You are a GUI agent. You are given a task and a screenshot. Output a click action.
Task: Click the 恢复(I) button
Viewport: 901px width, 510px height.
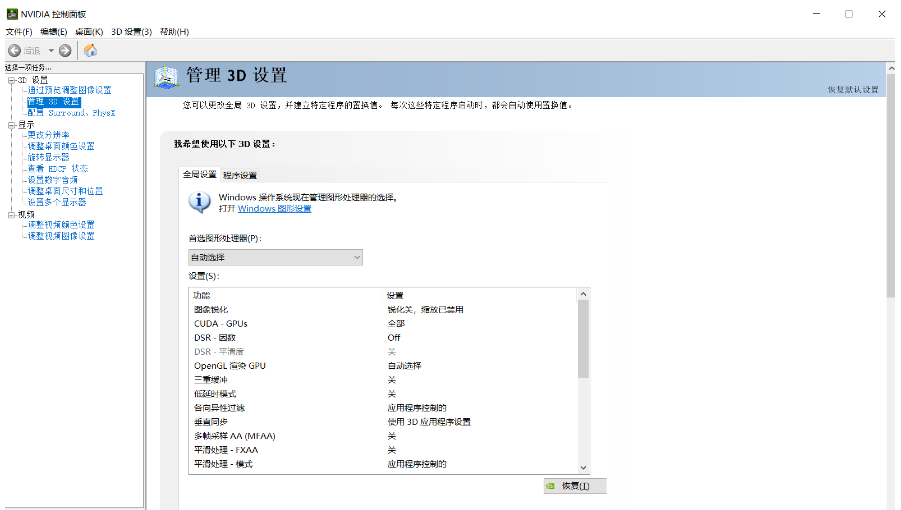(575, 486)
